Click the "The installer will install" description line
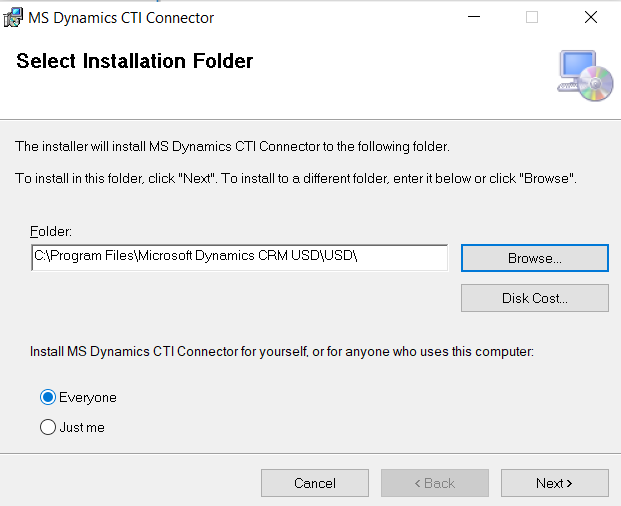The height and width of the screenshot is (506, 621). point(232,147)
